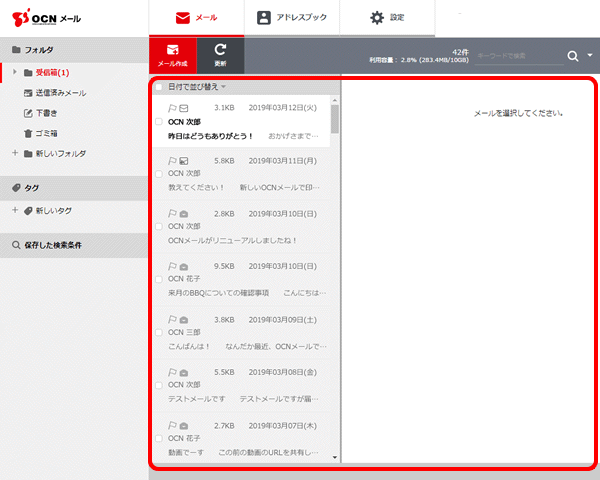This screenshot has height=480, width=600.
Task: Click opened-mail icon on the 3.8KB mail
Action: tap(184, 320)
